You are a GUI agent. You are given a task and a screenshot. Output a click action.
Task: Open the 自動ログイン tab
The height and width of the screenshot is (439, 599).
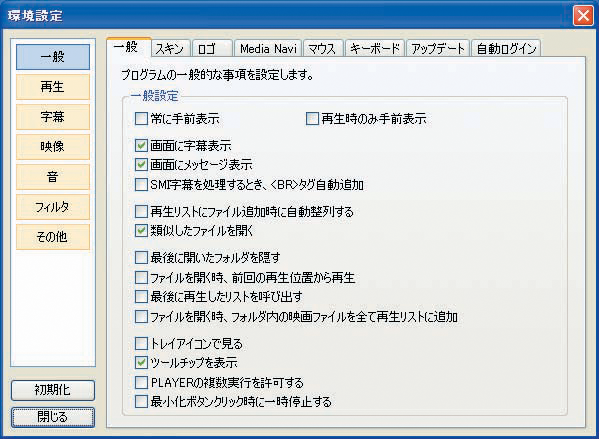coord(506,49)
